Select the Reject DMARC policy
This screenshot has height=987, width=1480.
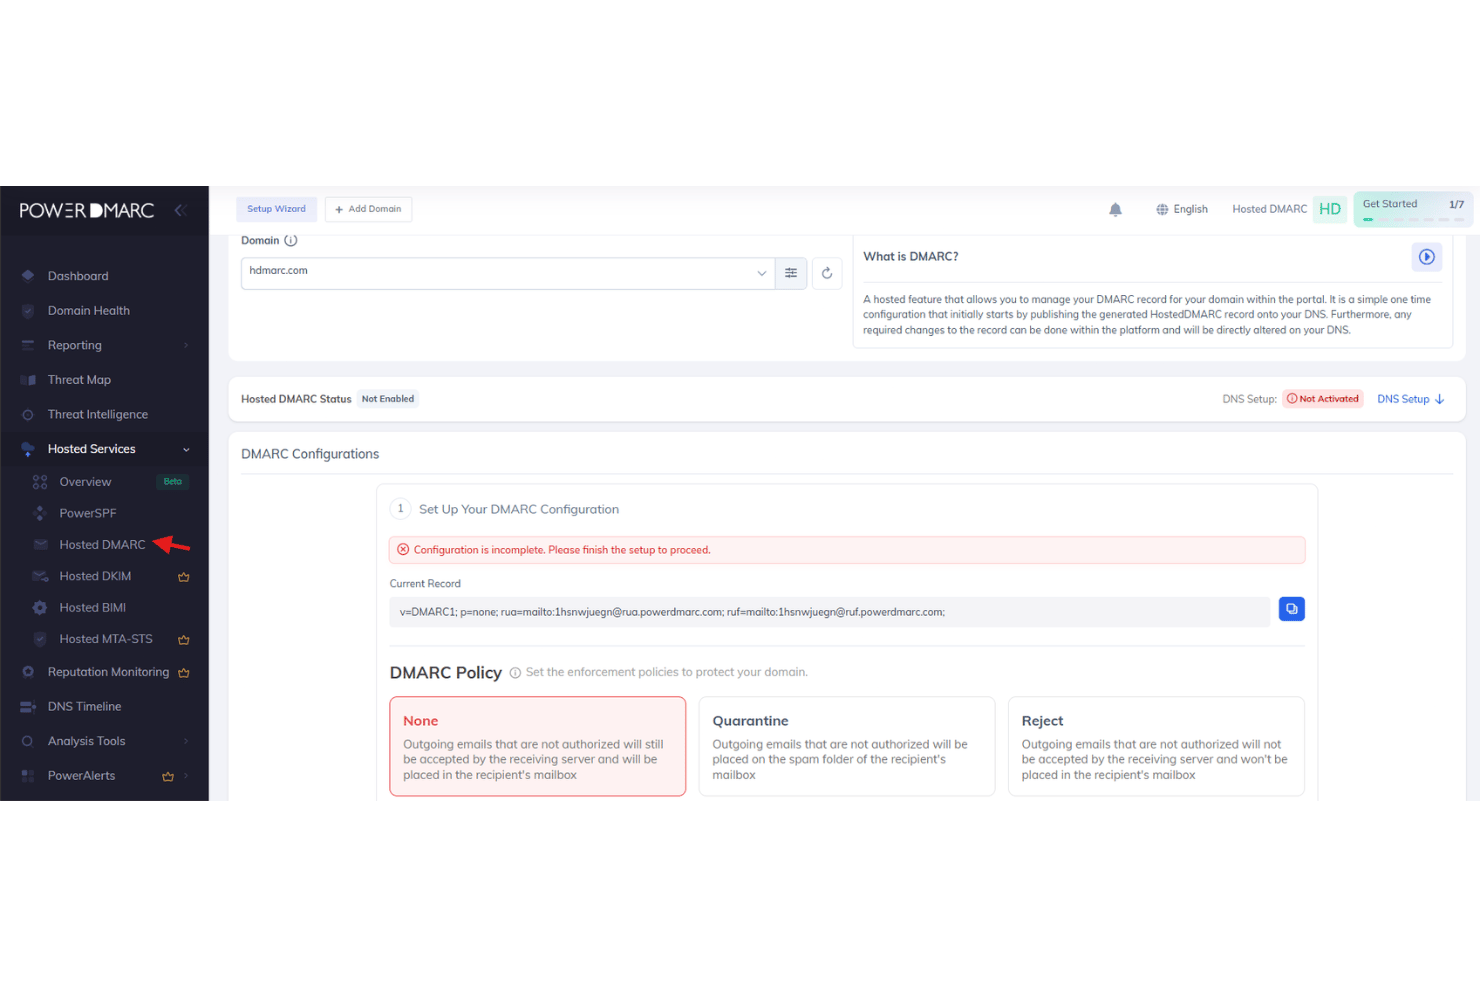pyautogui.click(x=1156, y=746)
